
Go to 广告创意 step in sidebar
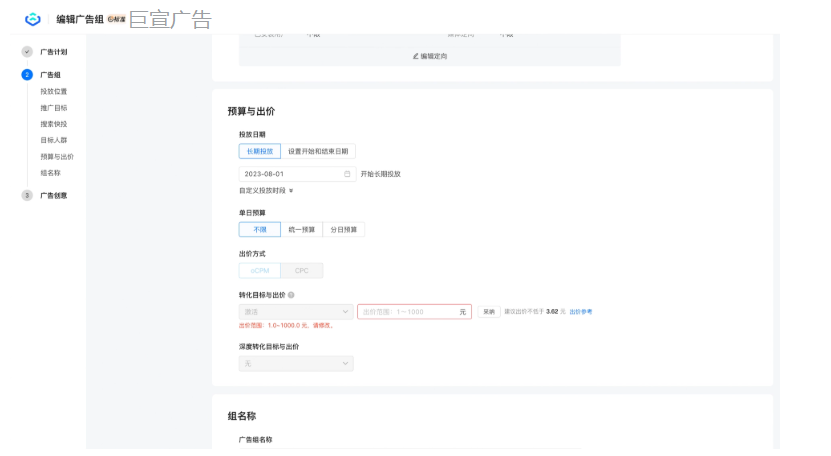pyautogui.click(x=54, y=196)
